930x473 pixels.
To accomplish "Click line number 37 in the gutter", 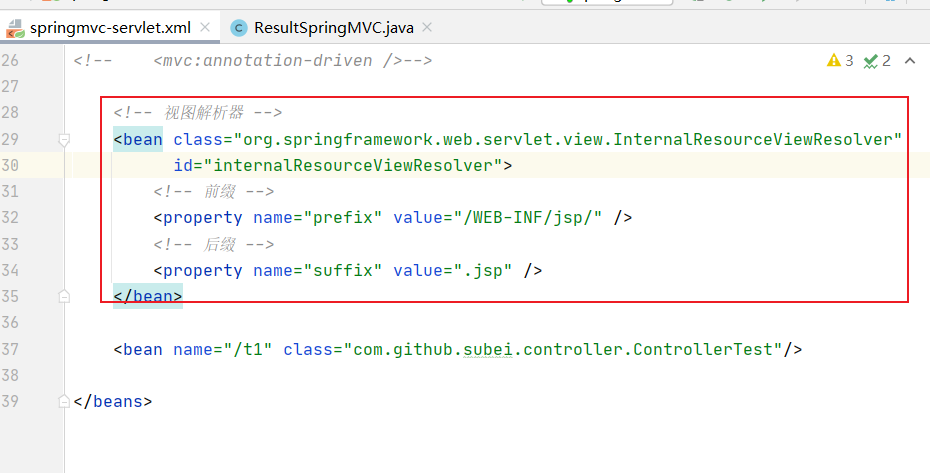I will (x=12, y=349).
